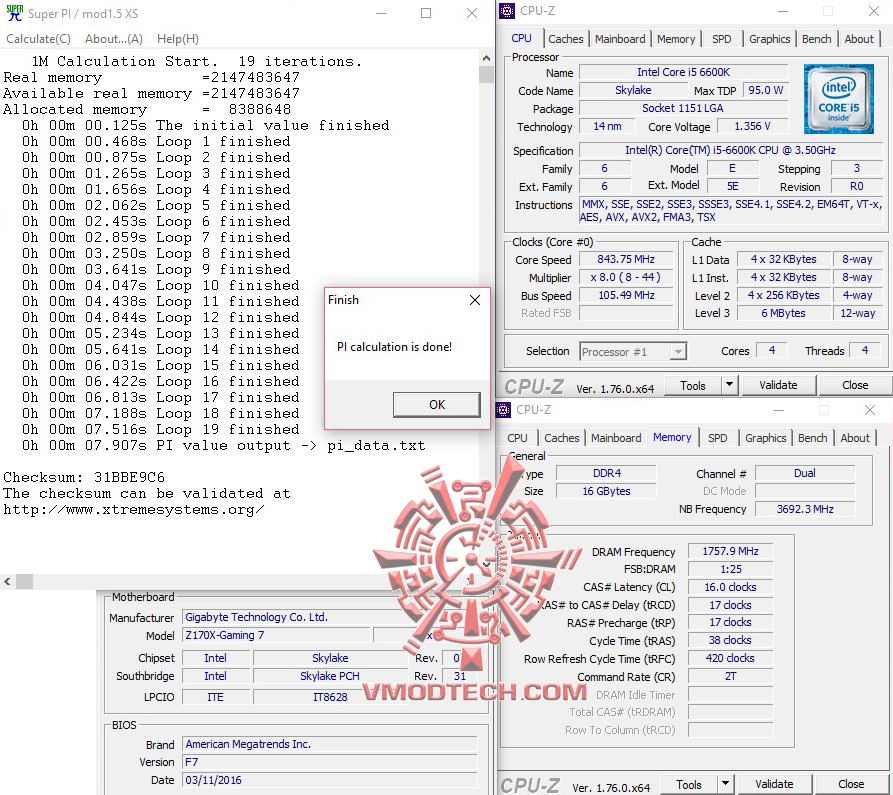Click the tRFC value 420 clocks

tap(730, 658)
